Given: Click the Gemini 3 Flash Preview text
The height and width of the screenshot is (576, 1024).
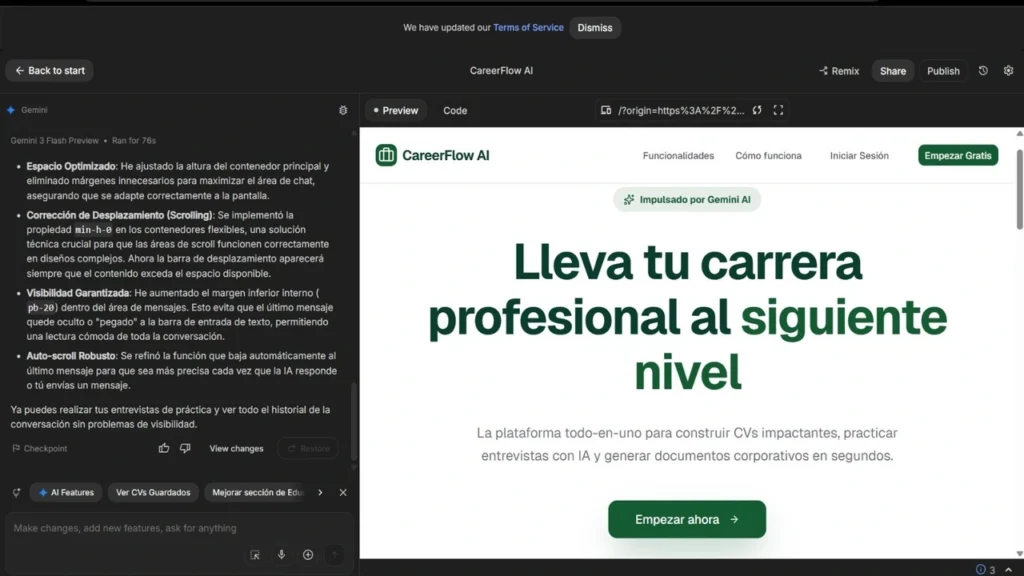Looking at the screenshot, I should click(x=54, y=140).
